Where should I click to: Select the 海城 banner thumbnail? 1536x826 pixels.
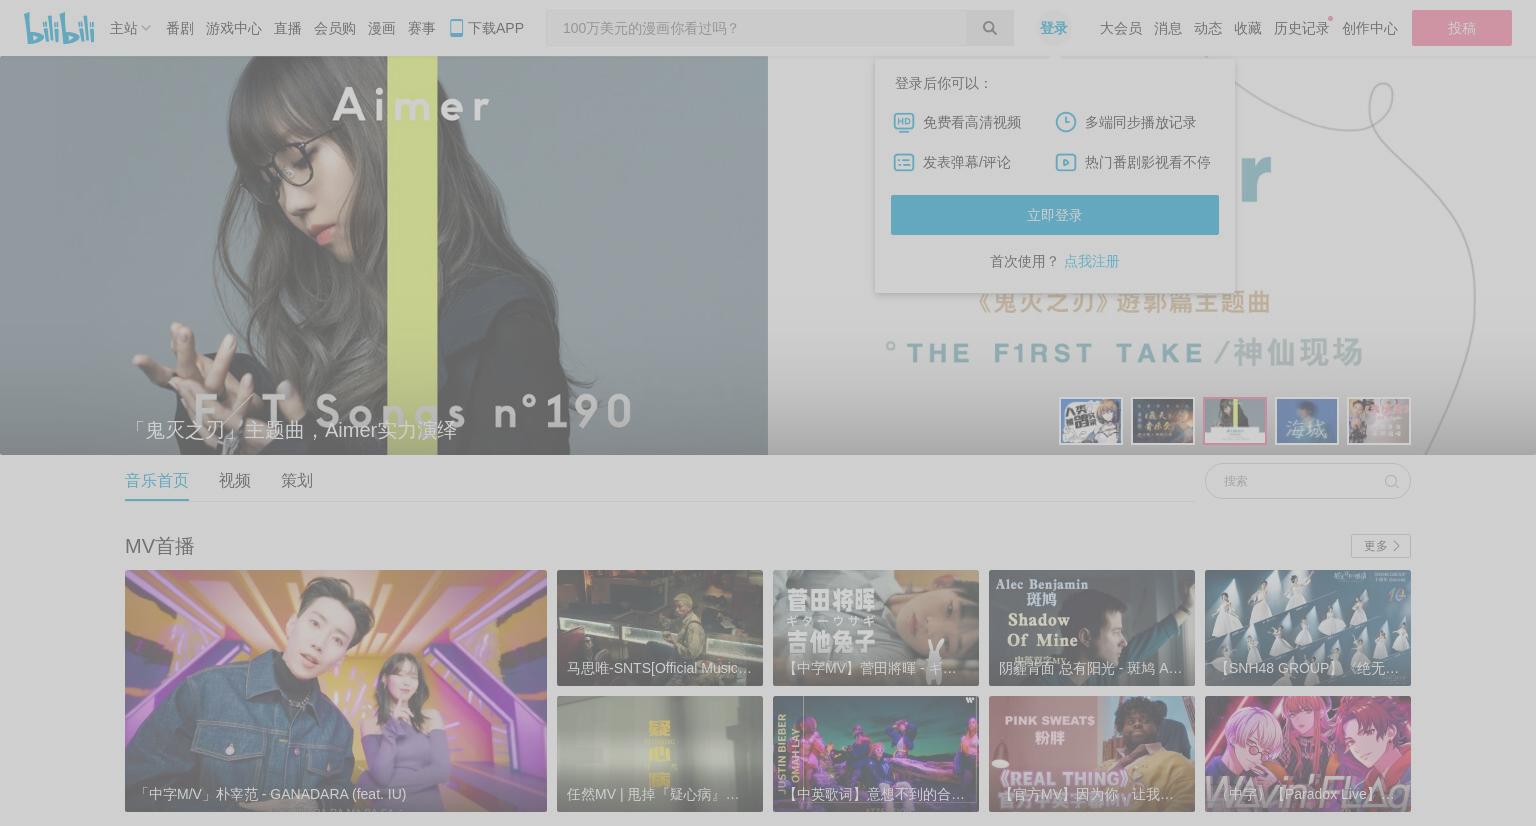pos(1307,421)
